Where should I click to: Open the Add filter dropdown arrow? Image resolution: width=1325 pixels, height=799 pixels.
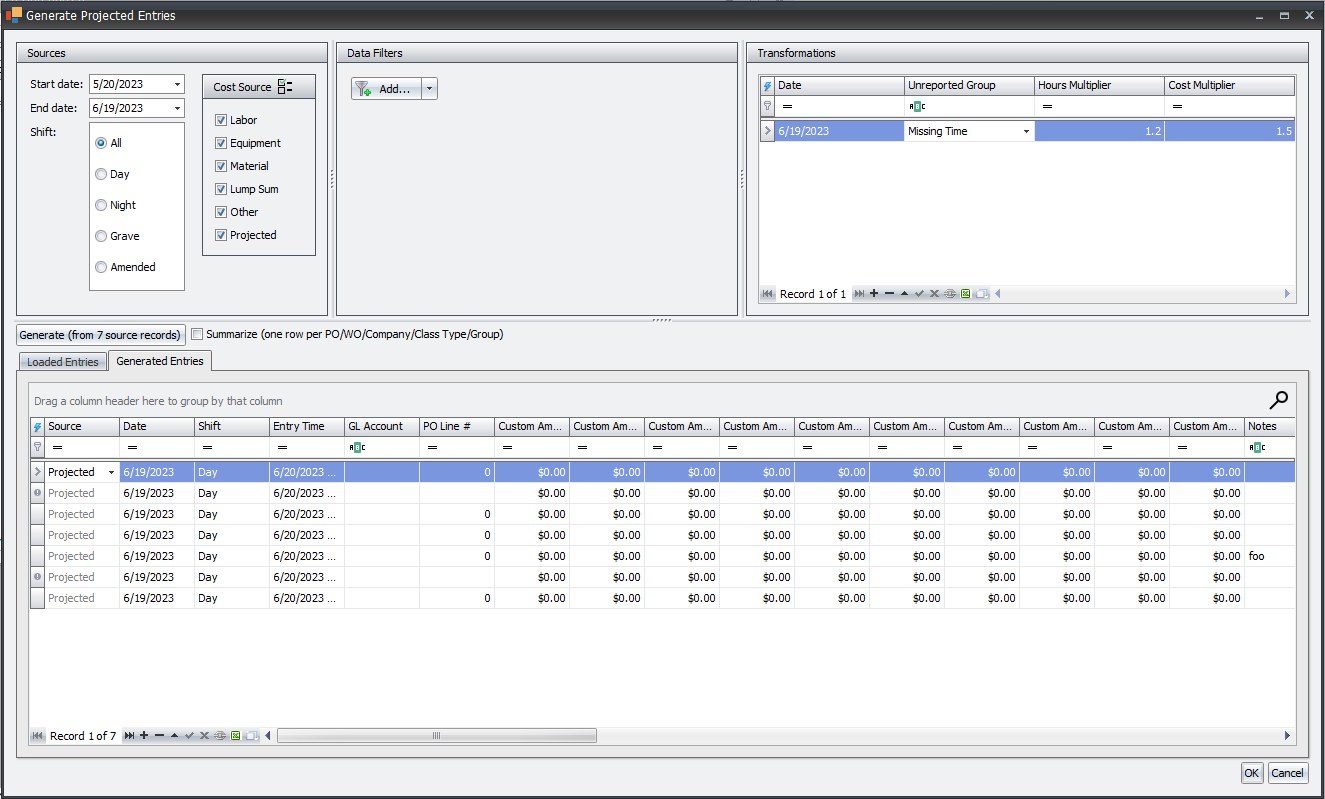[x=429, y=89]
